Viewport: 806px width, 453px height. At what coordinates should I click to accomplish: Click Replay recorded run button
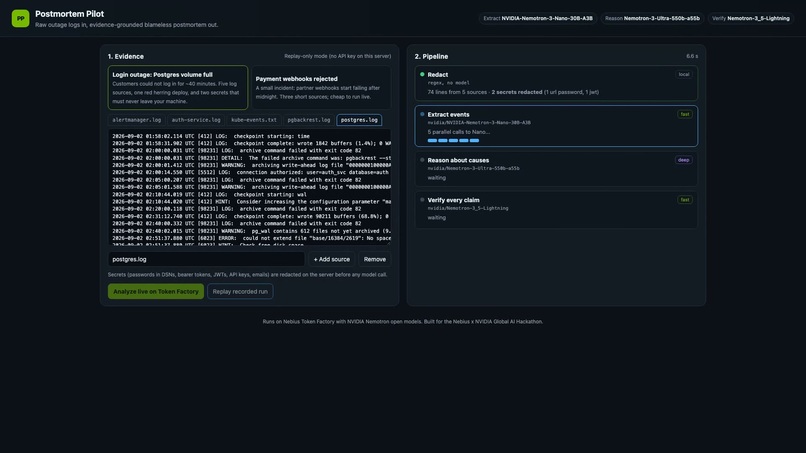click(240, 292)
